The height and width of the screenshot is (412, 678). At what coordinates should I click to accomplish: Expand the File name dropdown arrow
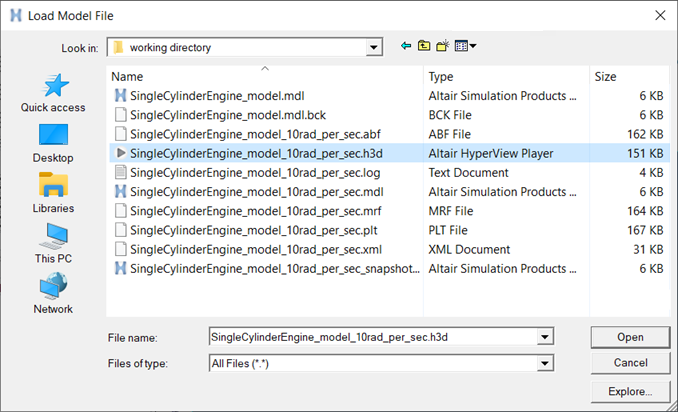(x=545, y=337)
